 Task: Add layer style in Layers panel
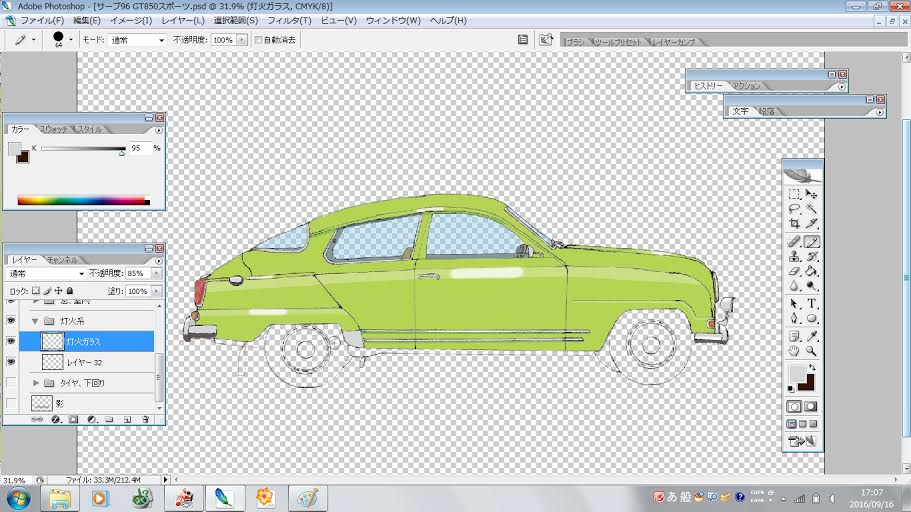56,419
